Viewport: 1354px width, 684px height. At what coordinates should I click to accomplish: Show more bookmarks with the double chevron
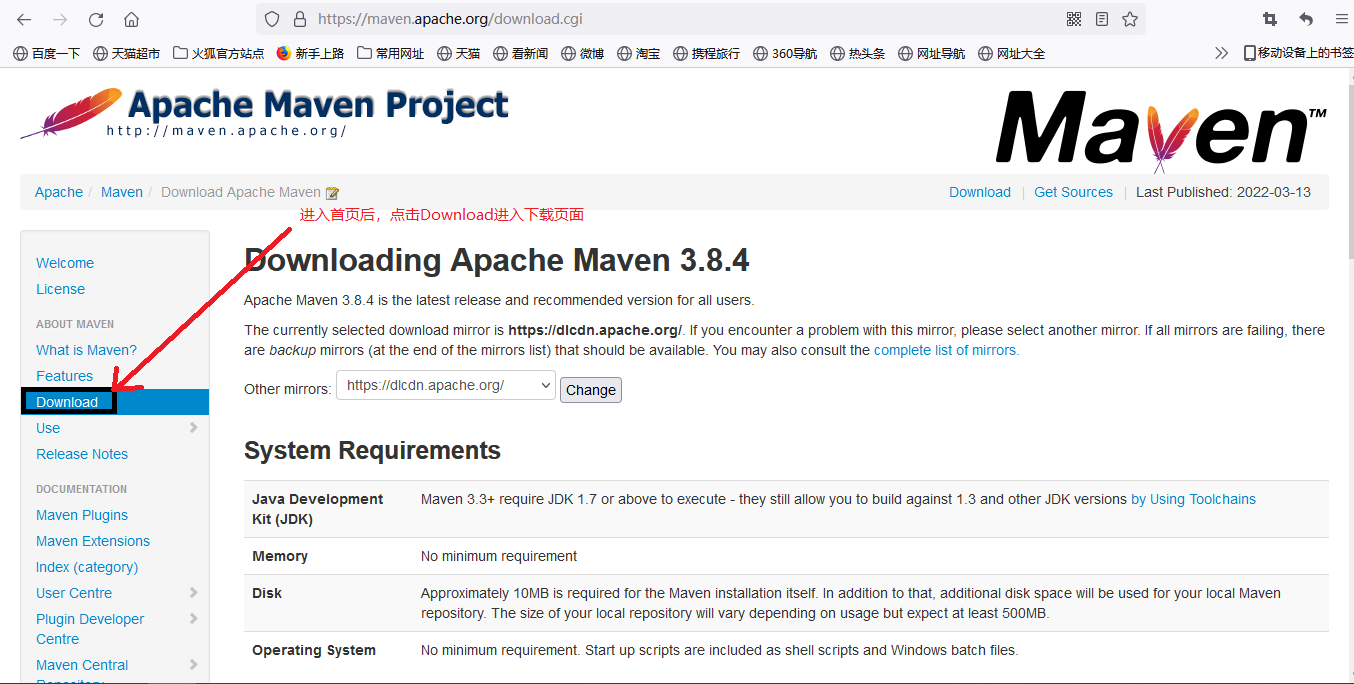[1221, 53]
